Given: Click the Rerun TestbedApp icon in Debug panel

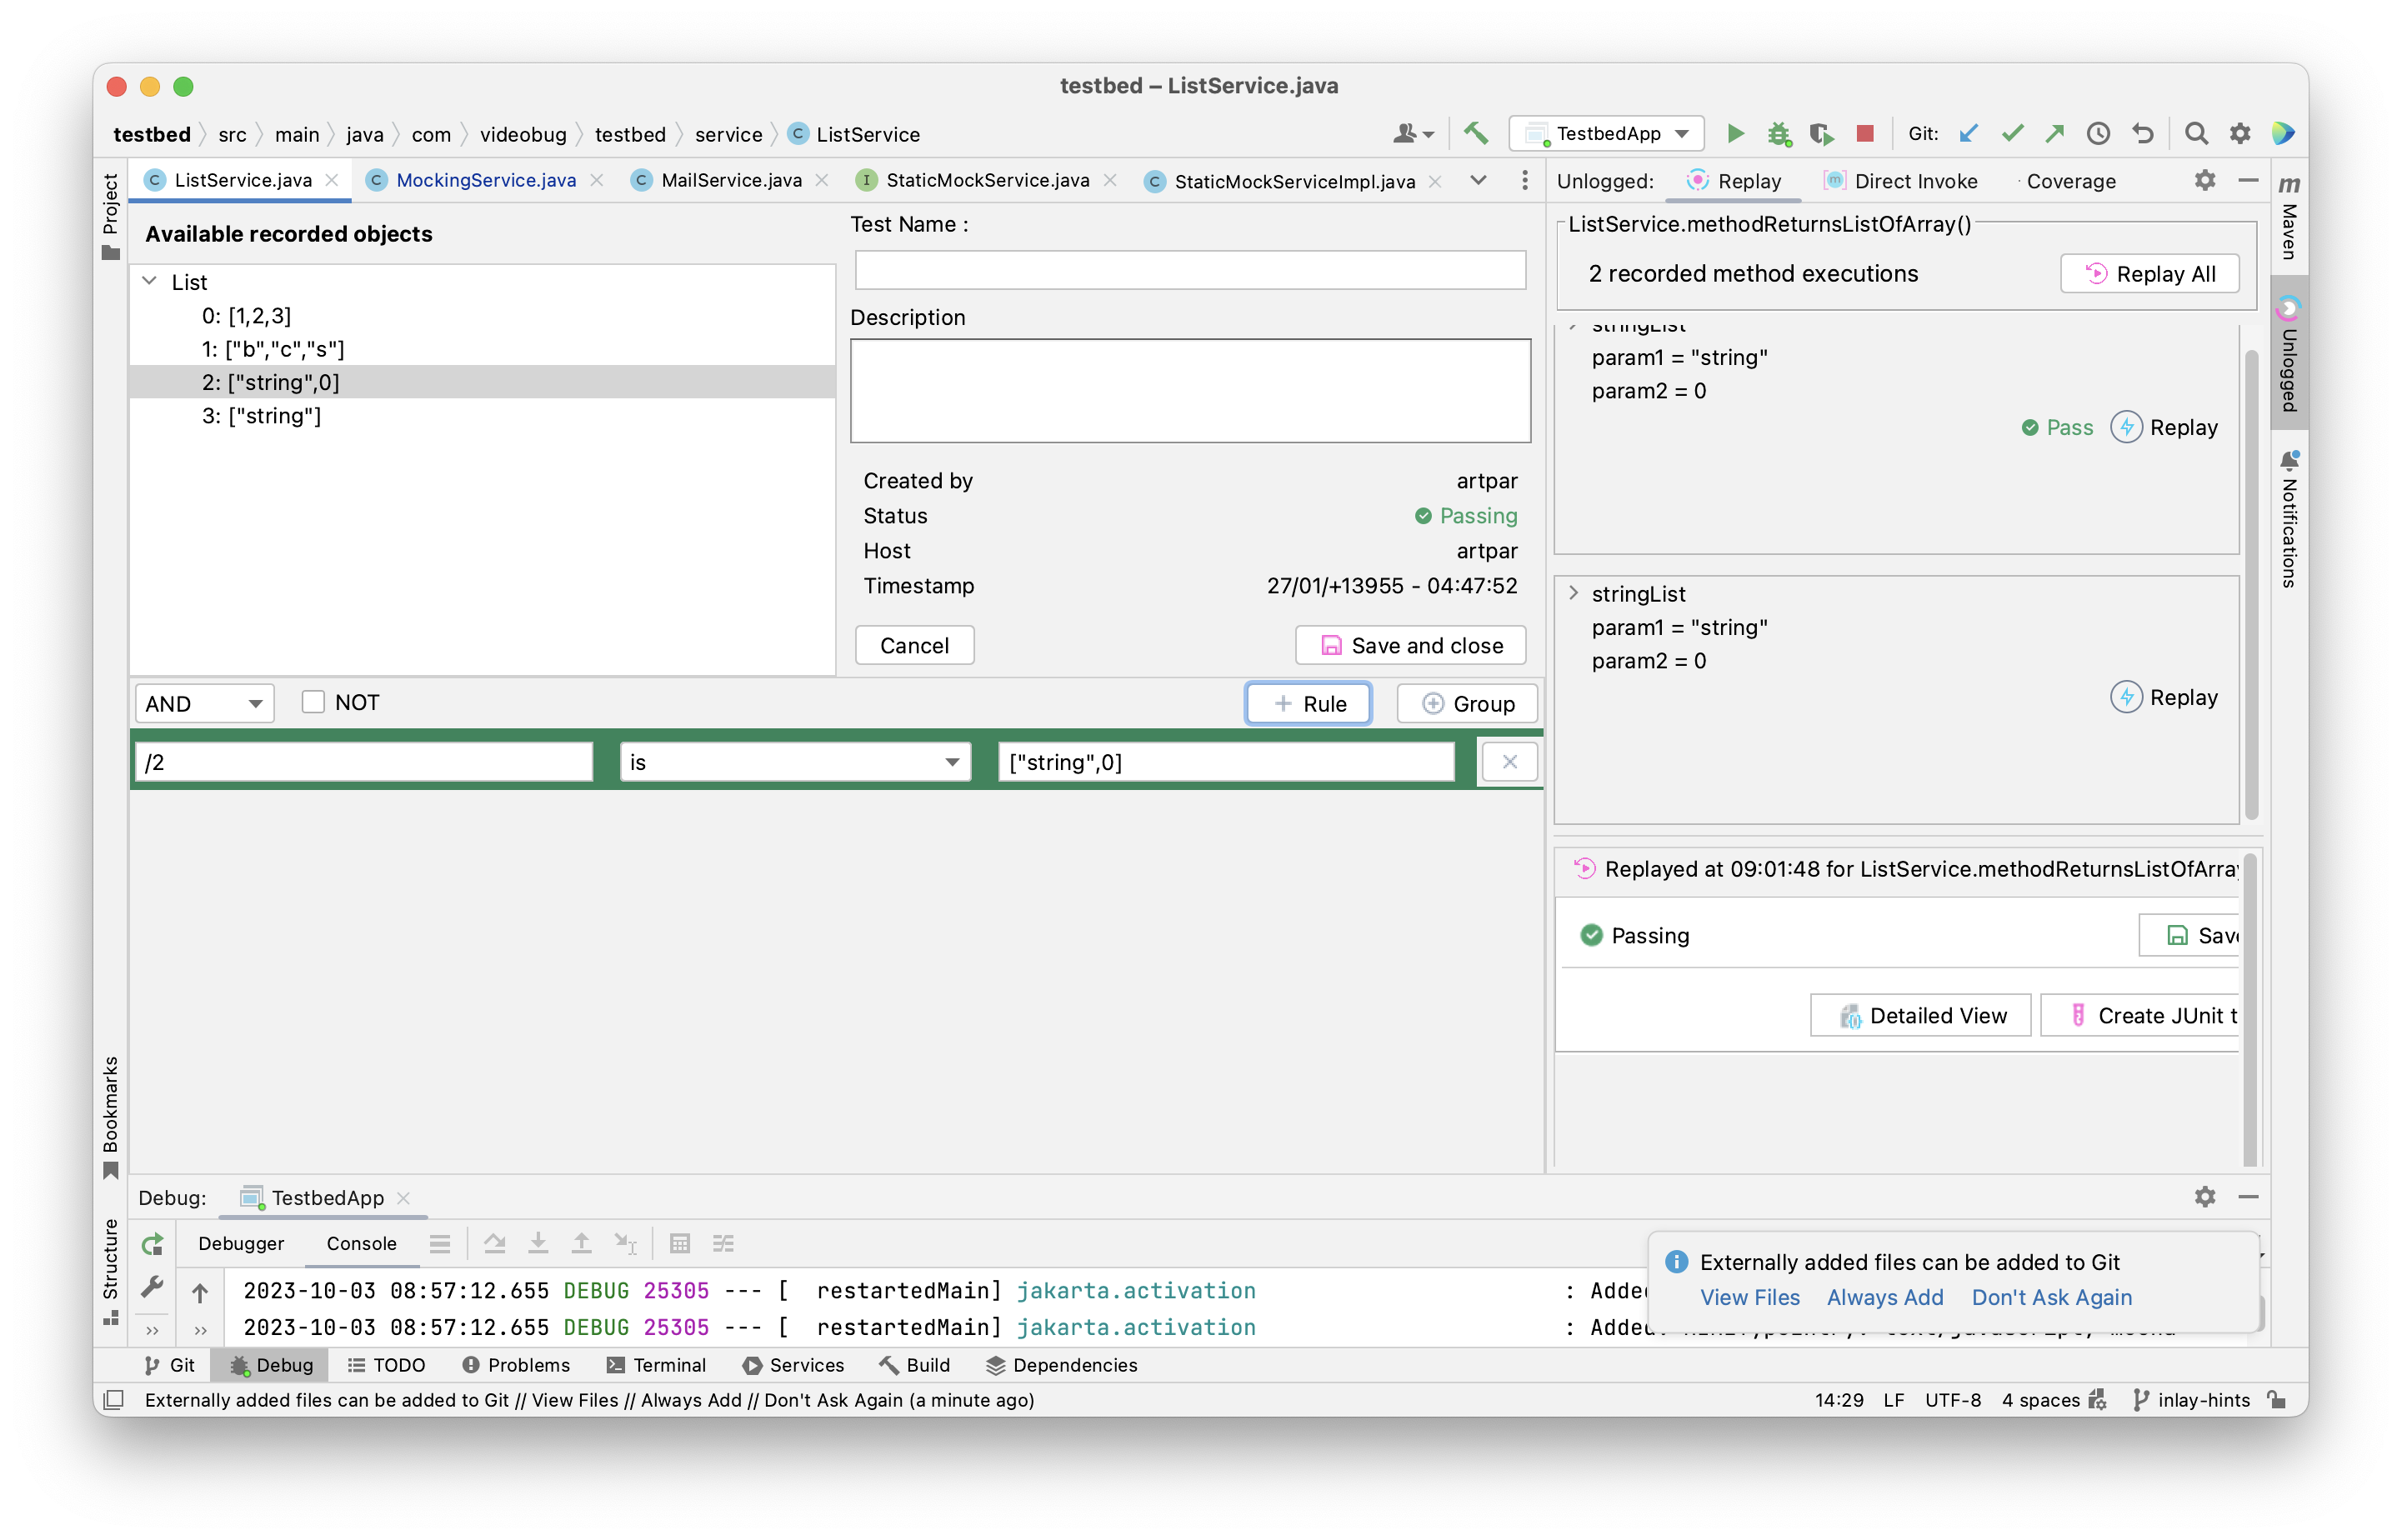Looking at the screenshot, I should pyautogui.click(x=152, y=1244).
